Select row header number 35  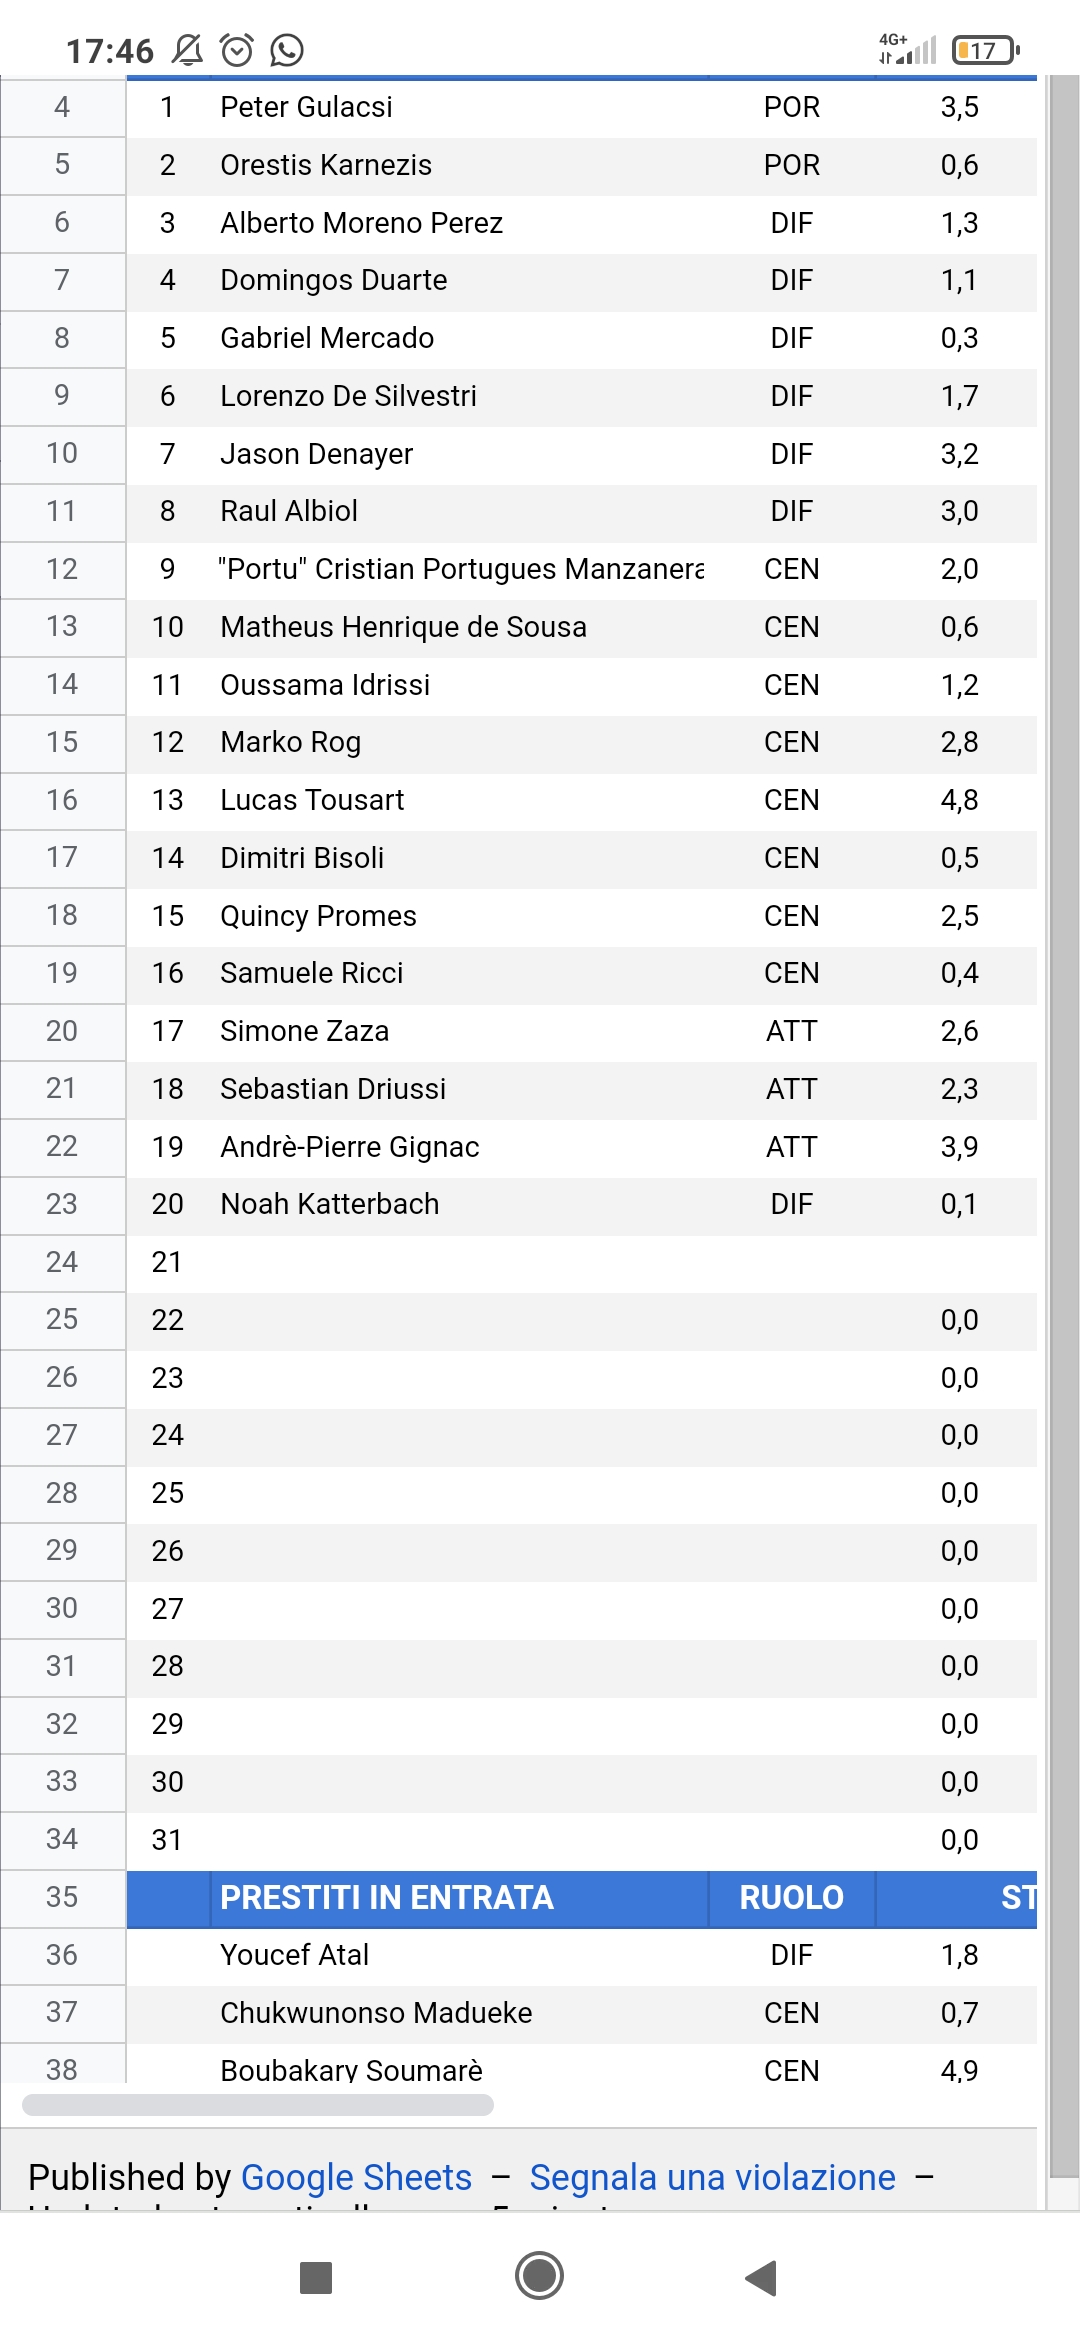[62, 1897]
